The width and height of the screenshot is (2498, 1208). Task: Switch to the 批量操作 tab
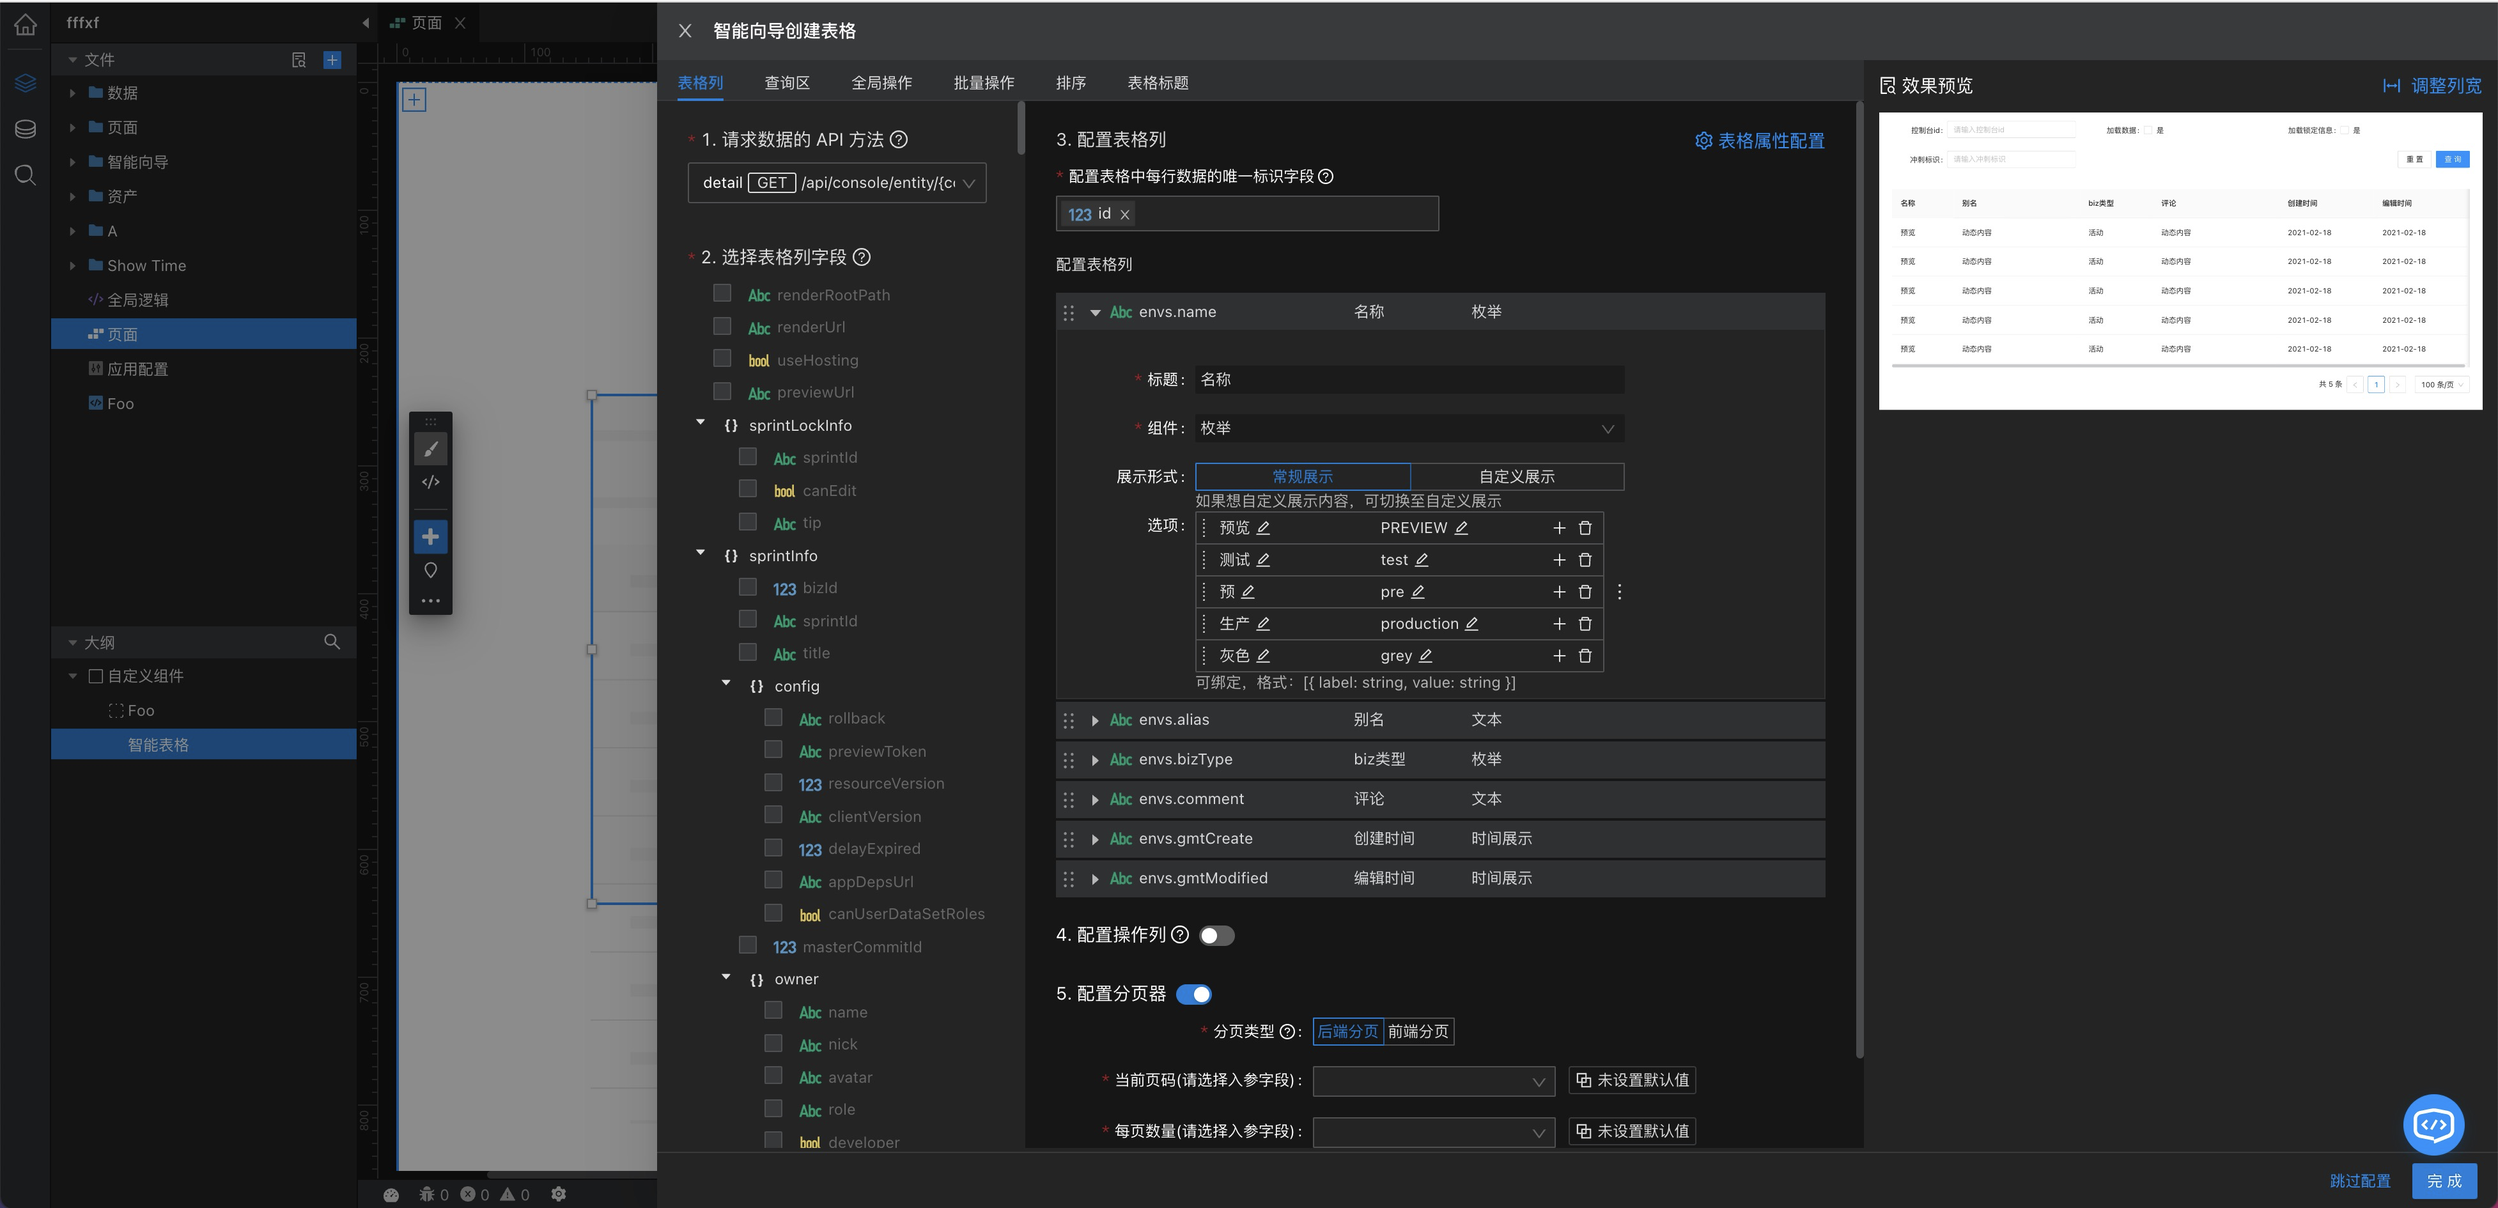[x=983, y=83]
